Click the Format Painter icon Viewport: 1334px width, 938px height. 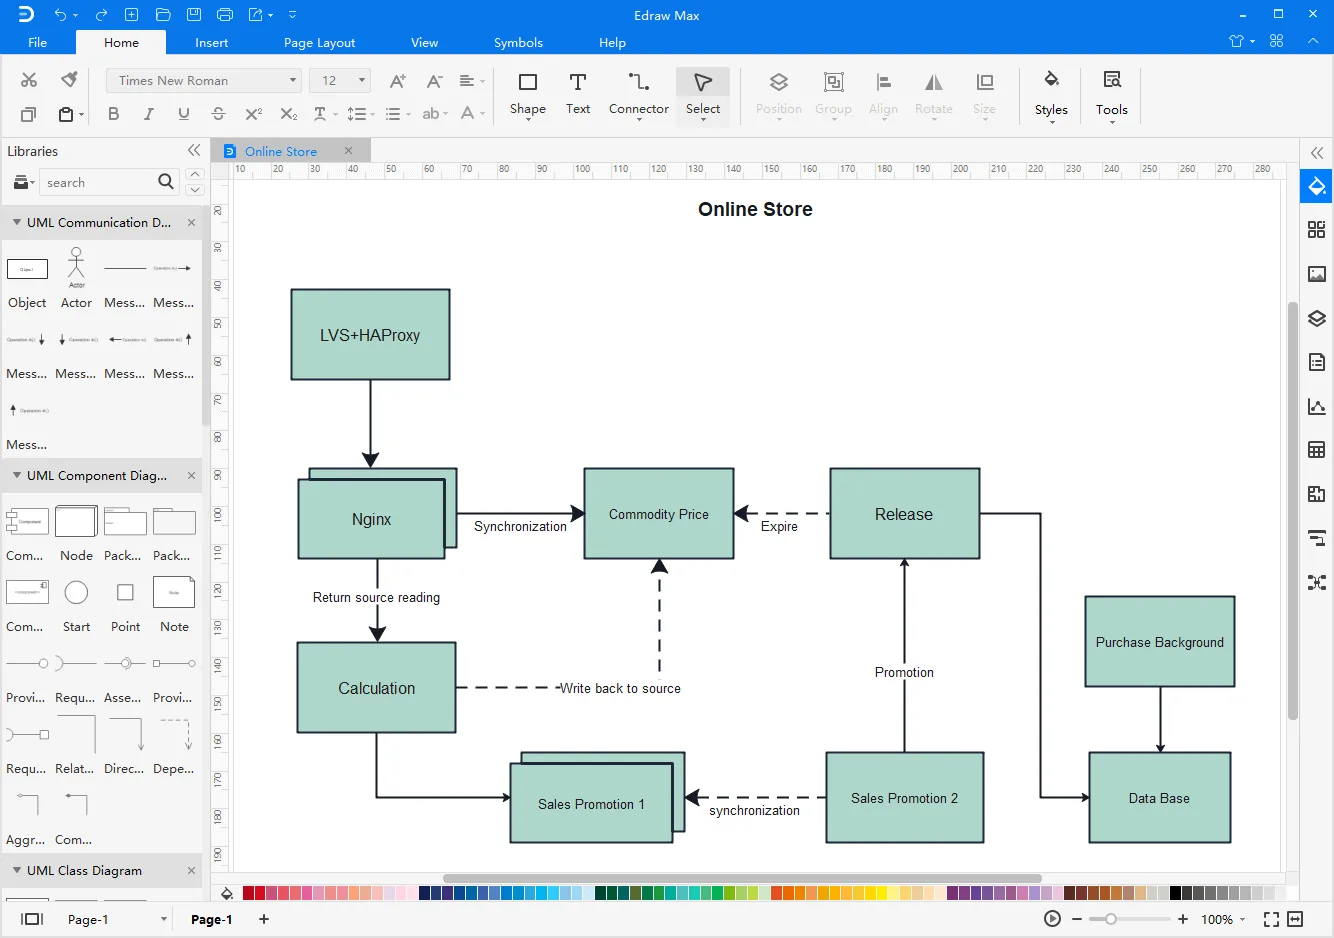pyautogui.click(x=69, y=80)
